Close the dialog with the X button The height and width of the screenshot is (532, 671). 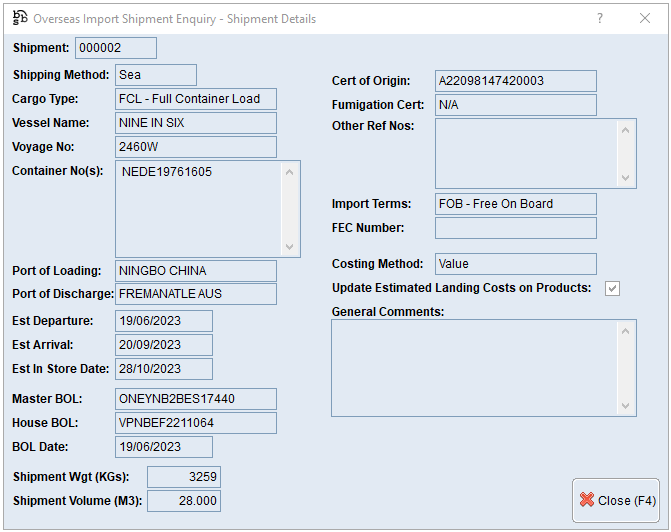click(645, 18)
